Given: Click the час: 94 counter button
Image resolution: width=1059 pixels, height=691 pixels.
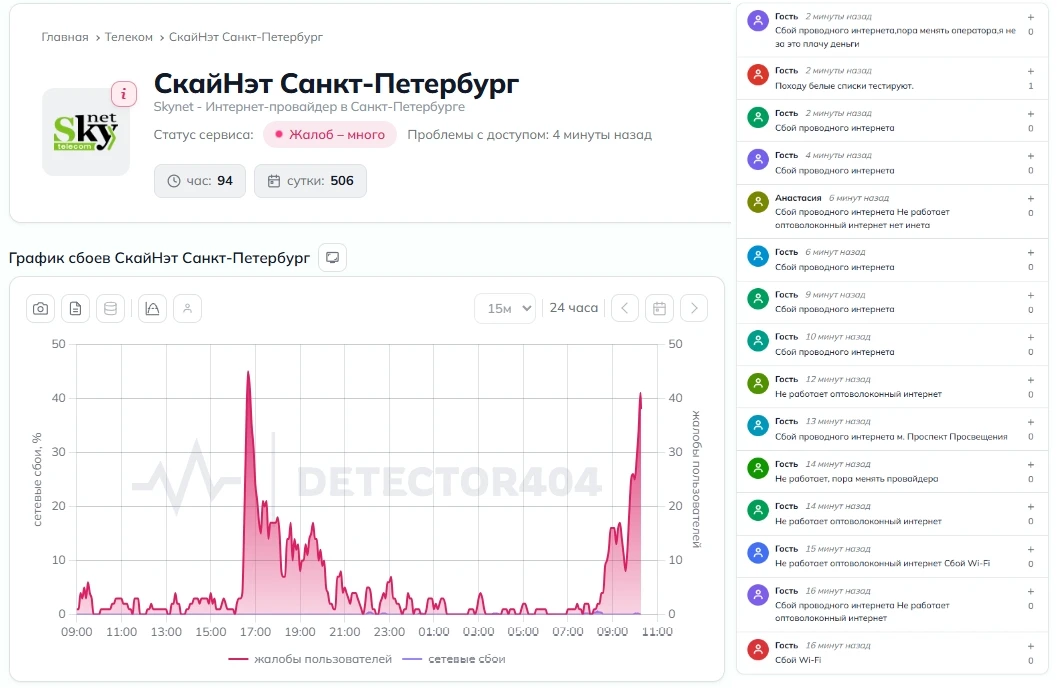Looking at the screenshot, I should point(200,181).
